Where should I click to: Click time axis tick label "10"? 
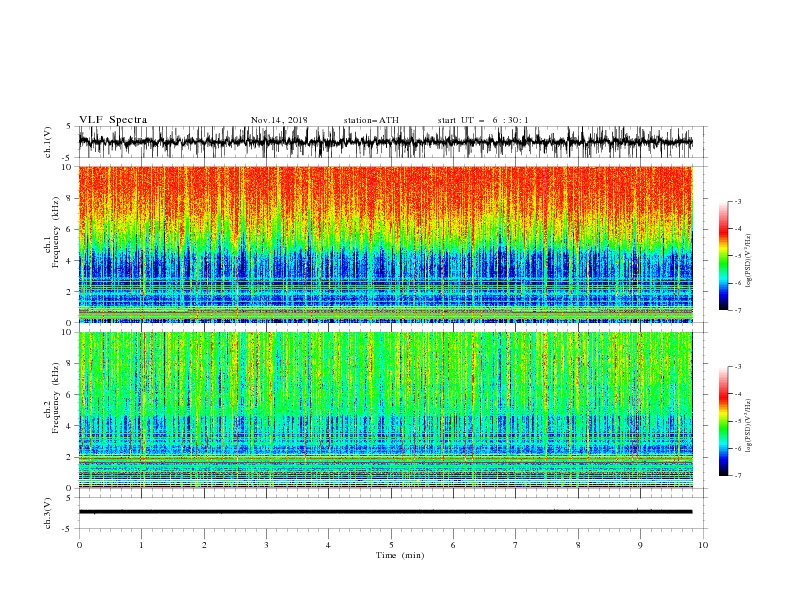pyautogui.click(x=703, y=545)
